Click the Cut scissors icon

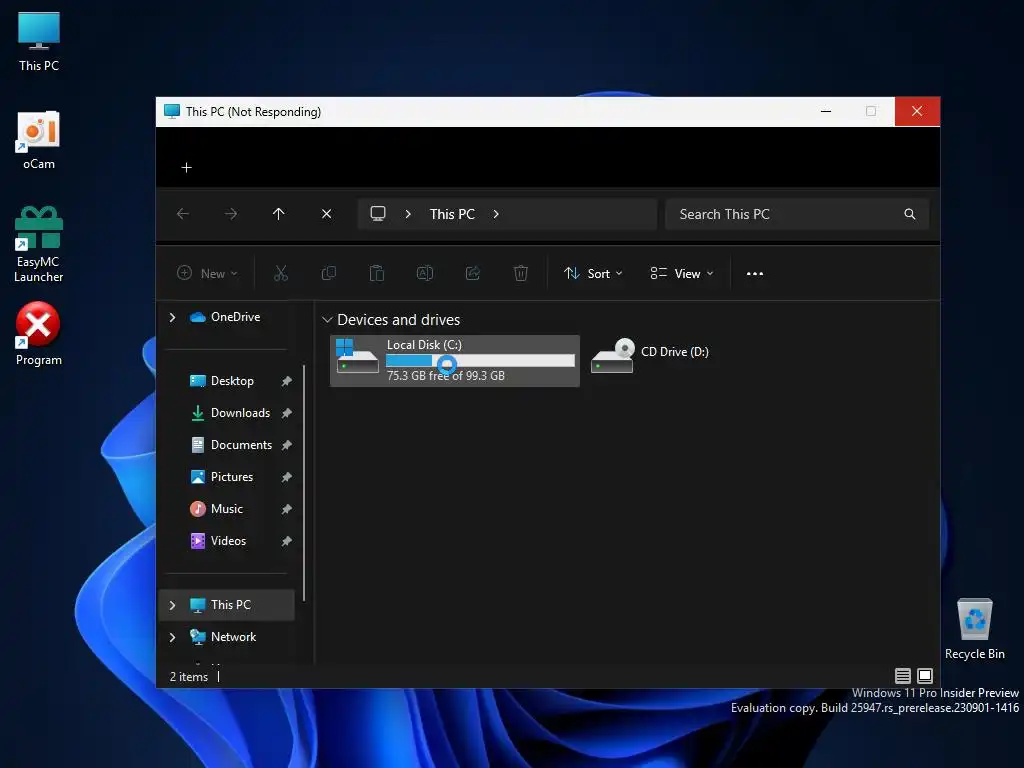281,273
